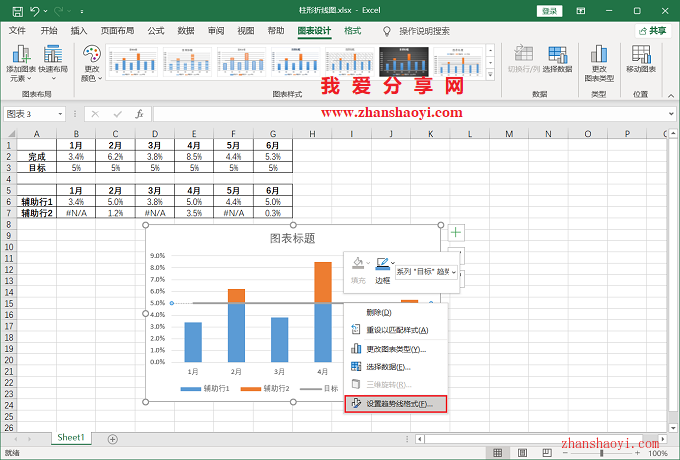Click the zoom slider handle
The height and width of the screenshot is (460, 680).
[x=602, y=453]
